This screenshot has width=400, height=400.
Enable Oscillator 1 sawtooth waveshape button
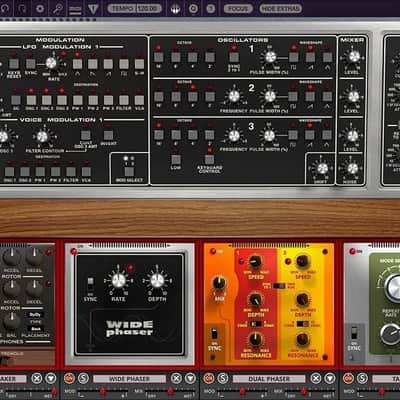310,57
